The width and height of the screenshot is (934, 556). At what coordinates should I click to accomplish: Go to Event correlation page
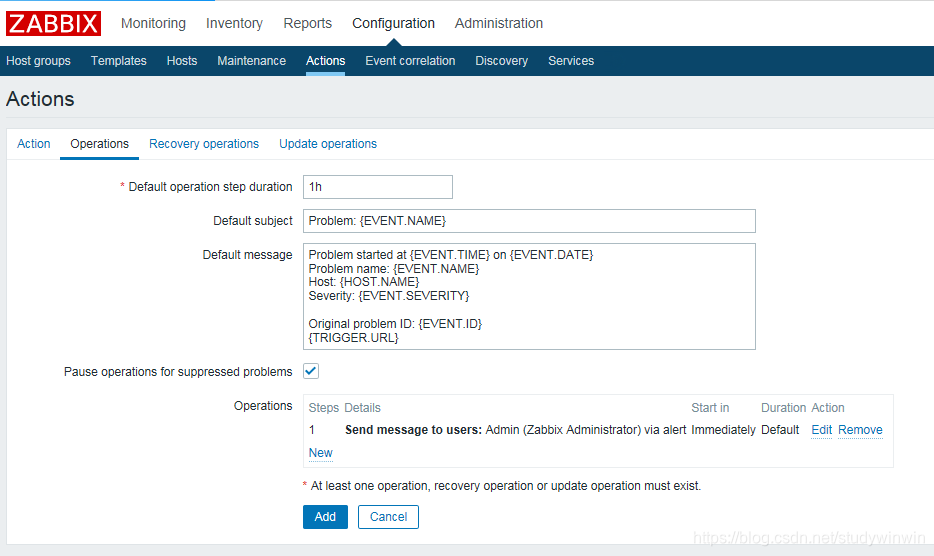410,61
